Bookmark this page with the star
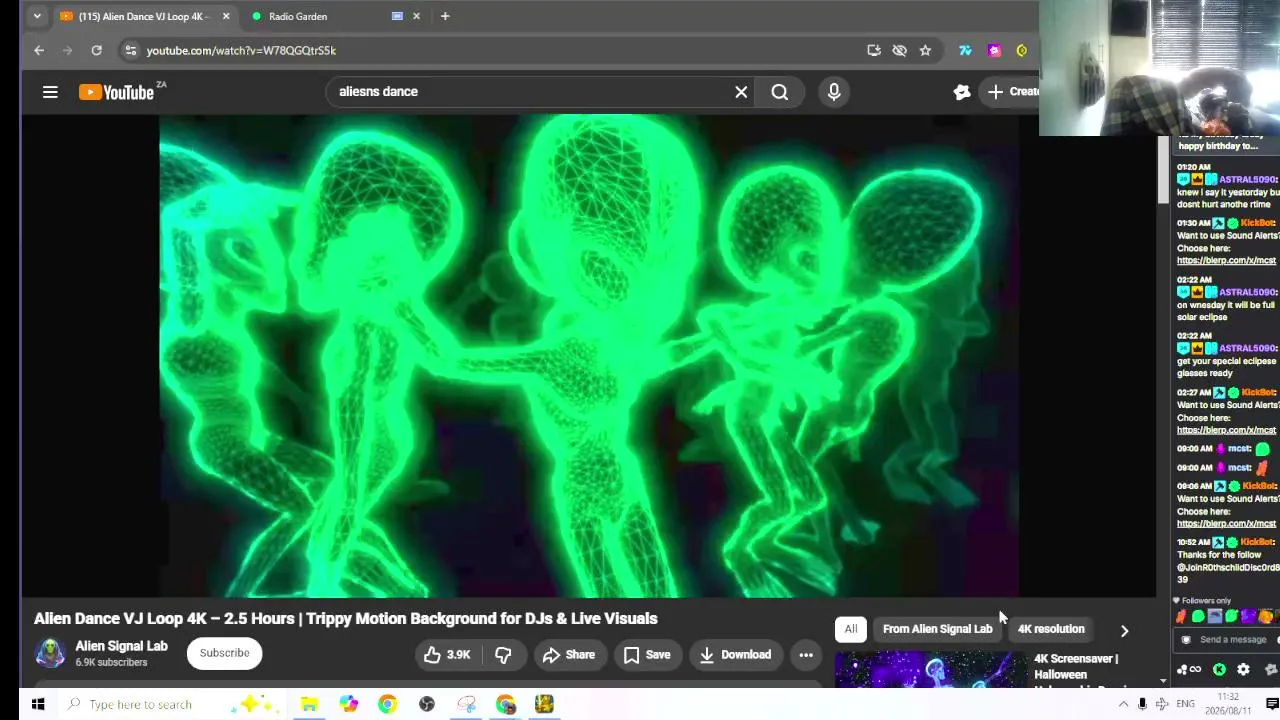The height and width of the screenshot is (720, 1280). click(925, 50)
